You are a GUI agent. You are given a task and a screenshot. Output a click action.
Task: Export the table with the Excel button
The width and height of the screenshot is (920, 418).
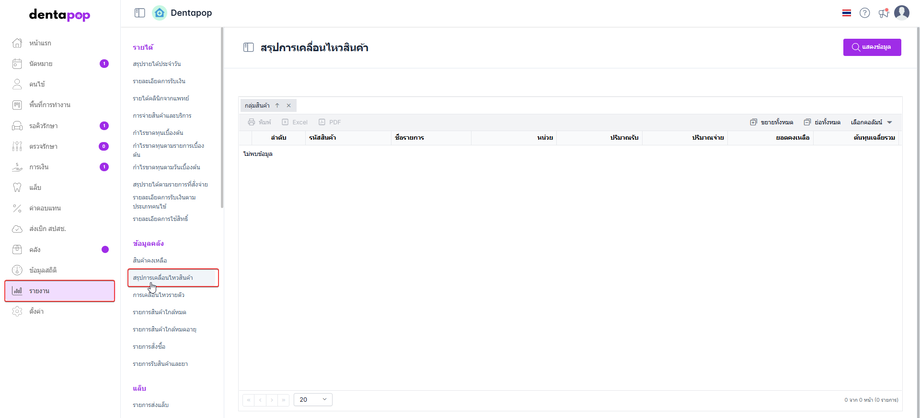(294, 122)
